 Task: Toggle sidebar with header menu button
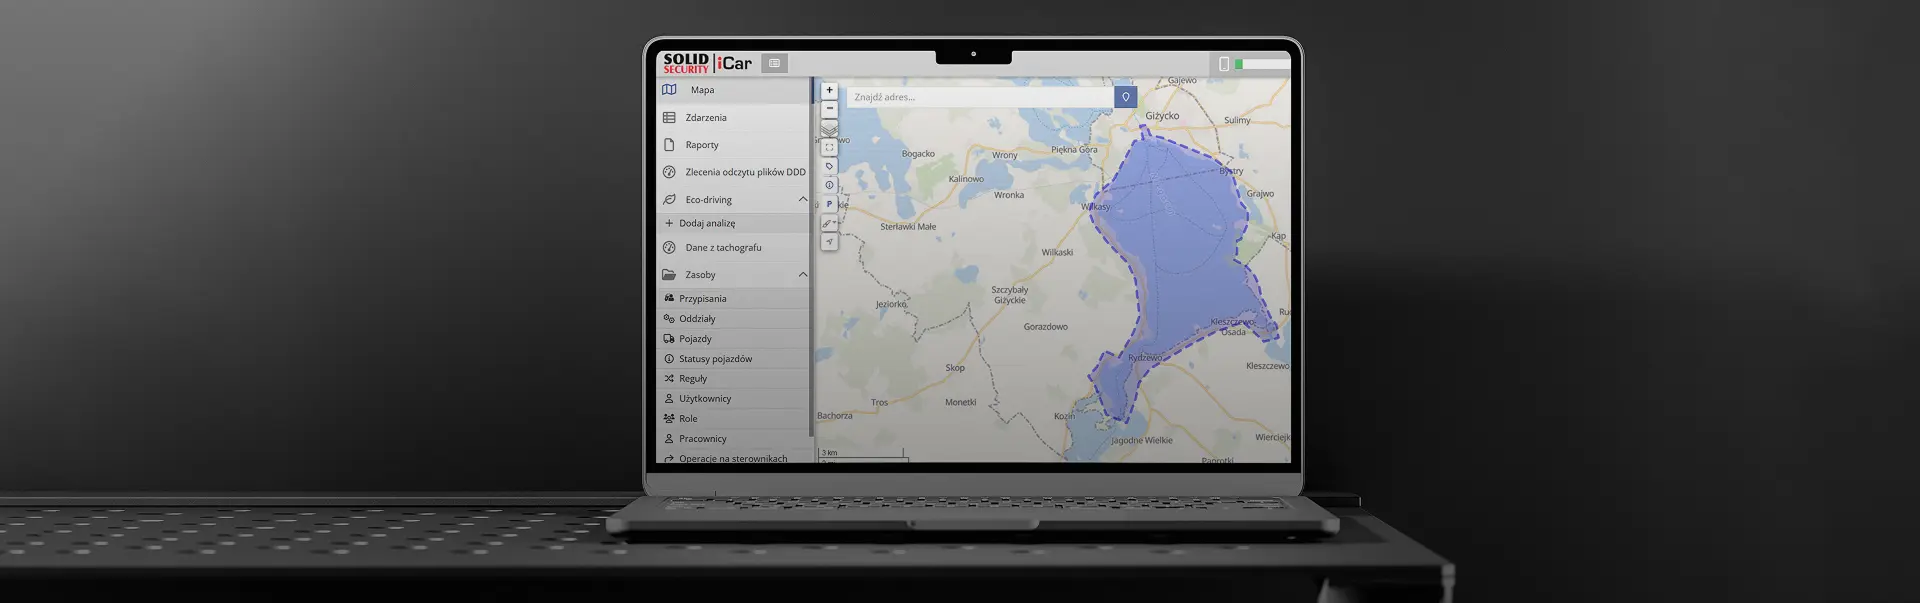(x=774, y=63)
